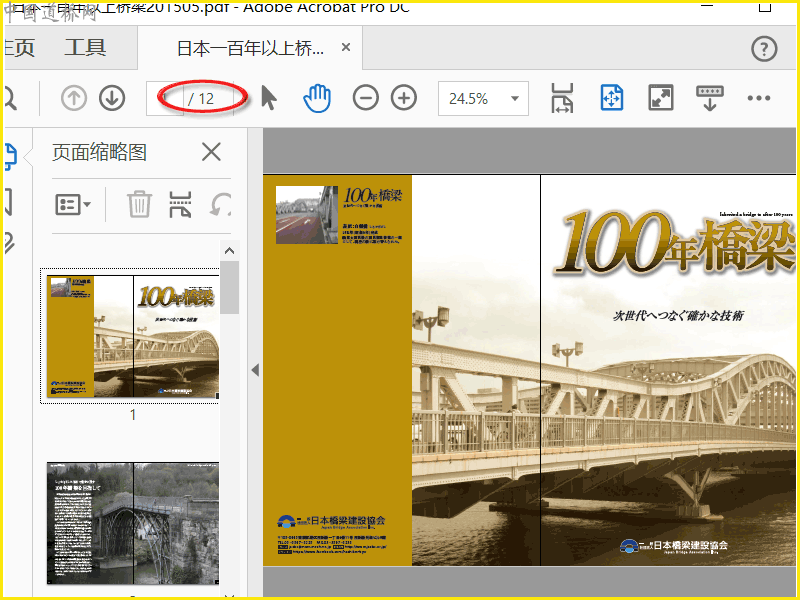Zoom out with the minus button
This screenshot has width=800, height=600.
coord(365,98)
